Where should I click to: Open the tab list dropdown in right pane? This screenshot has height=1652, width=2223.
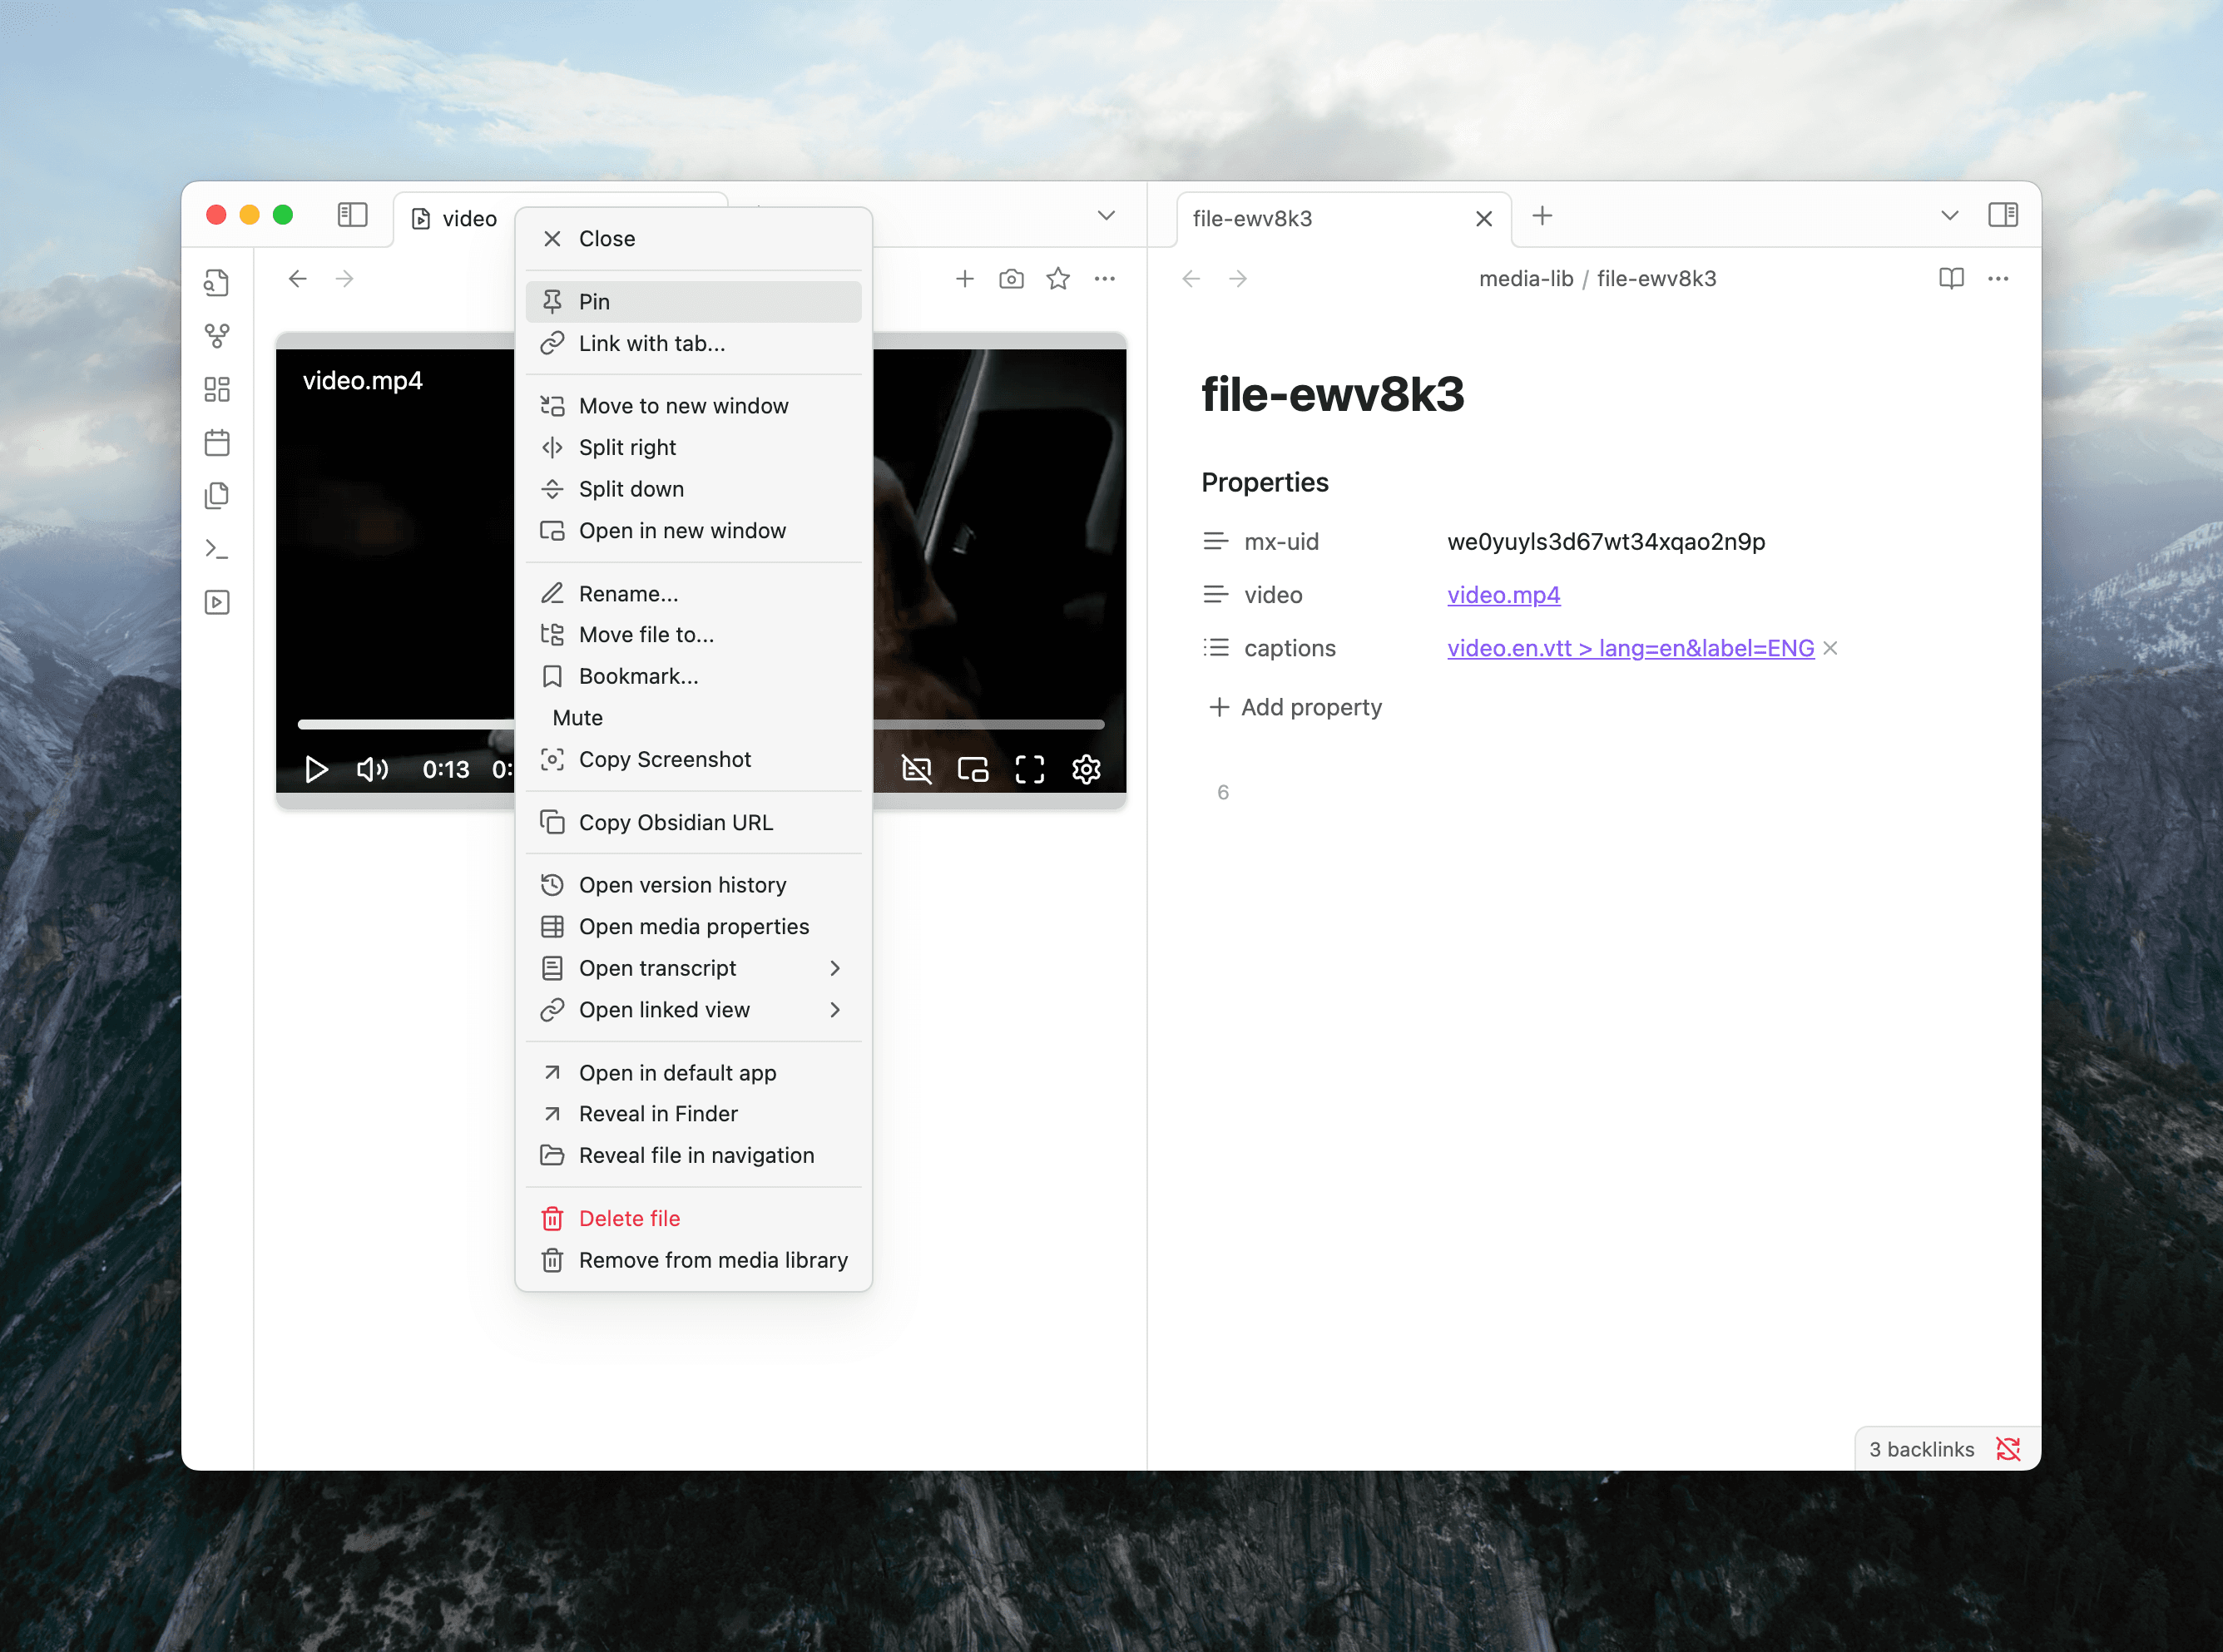(x=1949, y=216)
